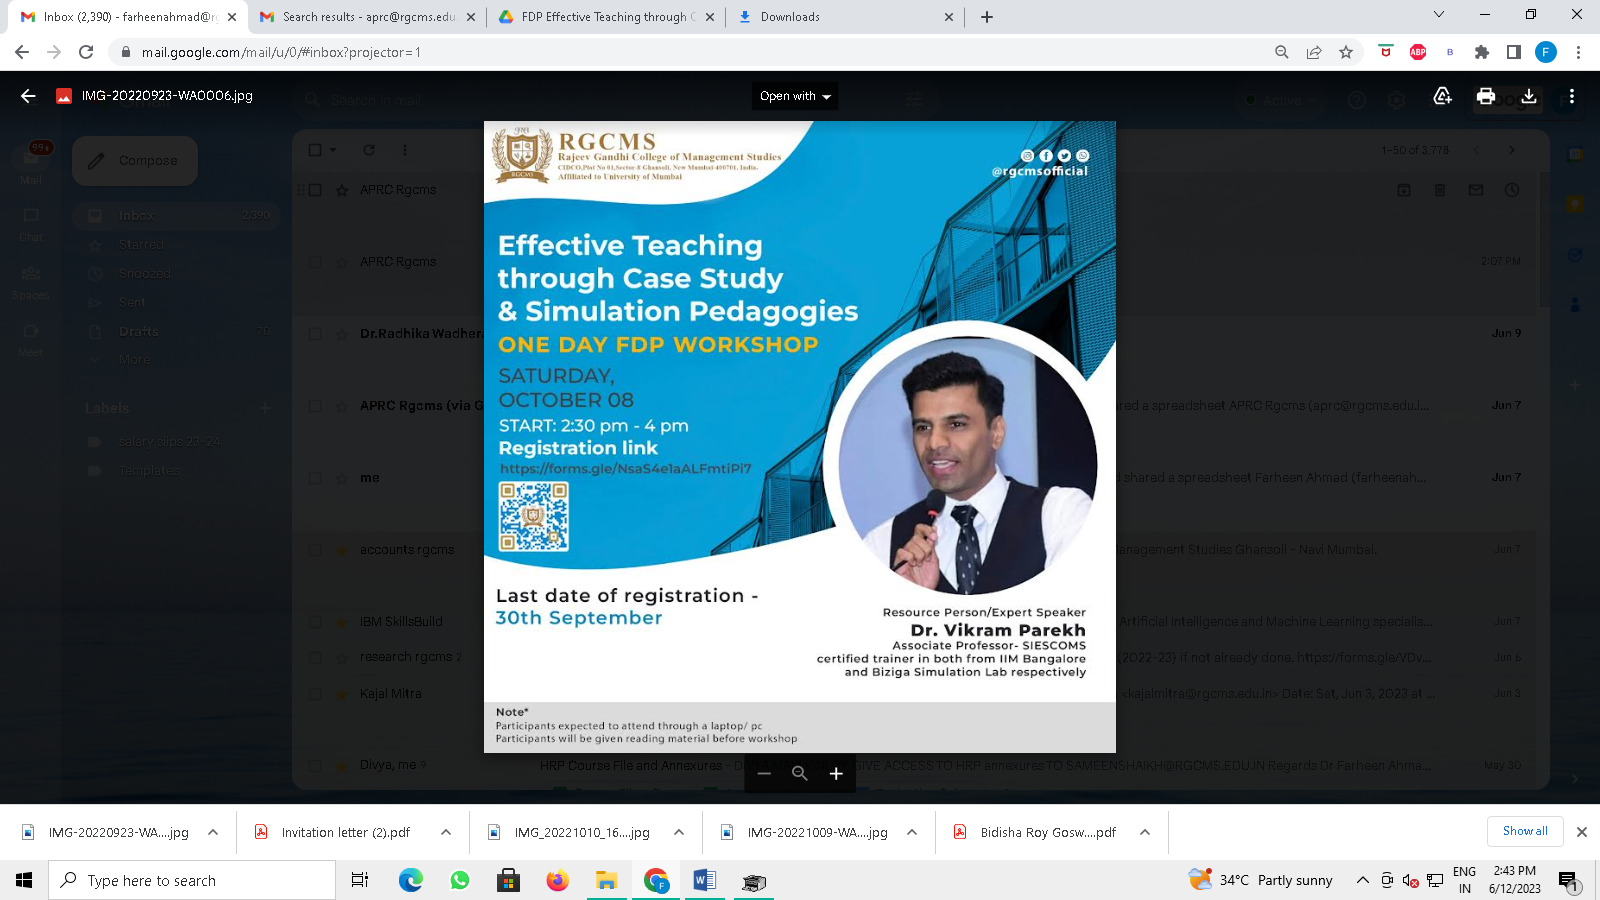Open Microsoft Store from taskbar
The width and height of the screenshot is (1600, 900).
pos(509,880)
